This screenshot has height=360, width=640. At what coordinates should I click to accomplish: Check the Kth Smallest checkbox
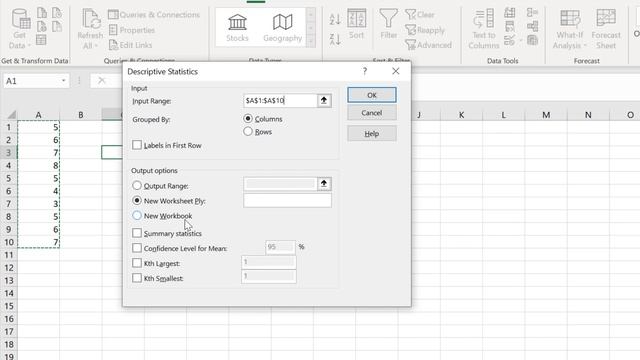(137, 278)
